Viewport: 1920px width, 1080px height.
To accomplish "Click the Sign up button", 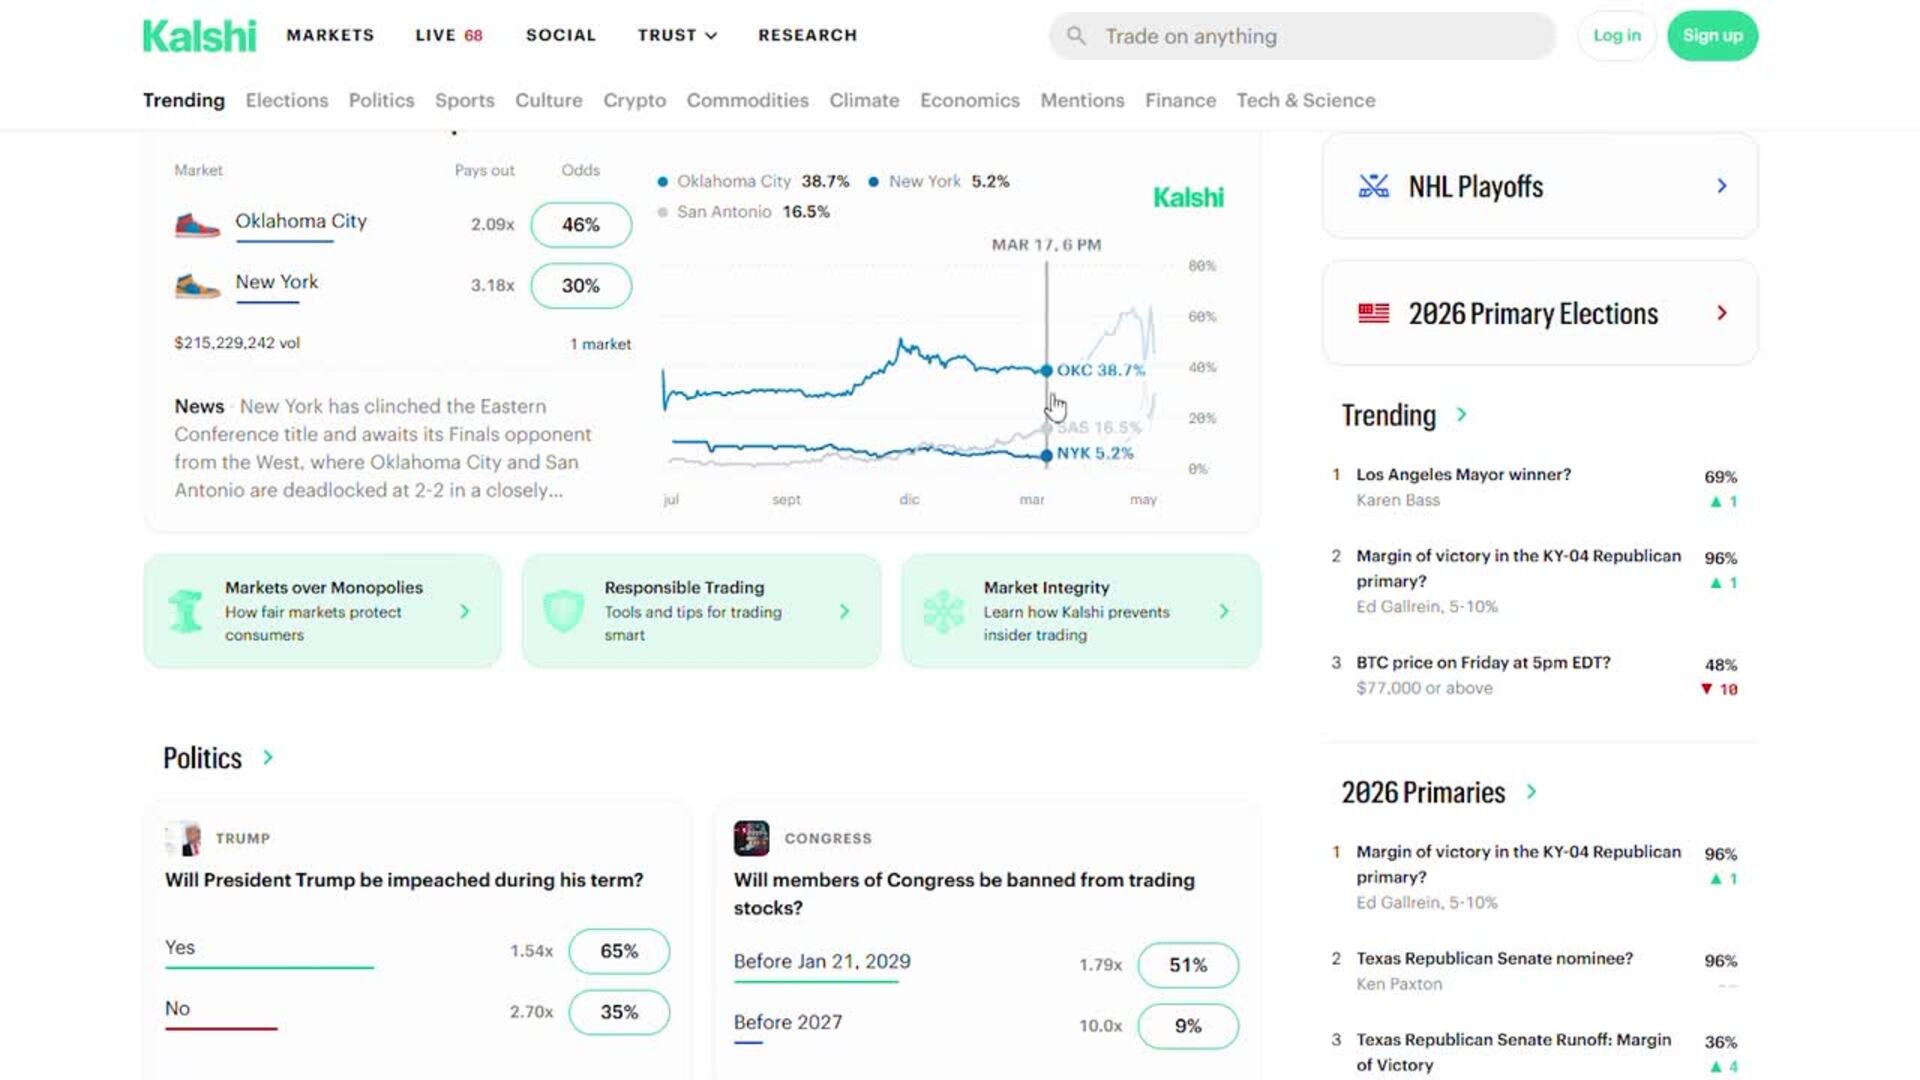I will 1712,36.
